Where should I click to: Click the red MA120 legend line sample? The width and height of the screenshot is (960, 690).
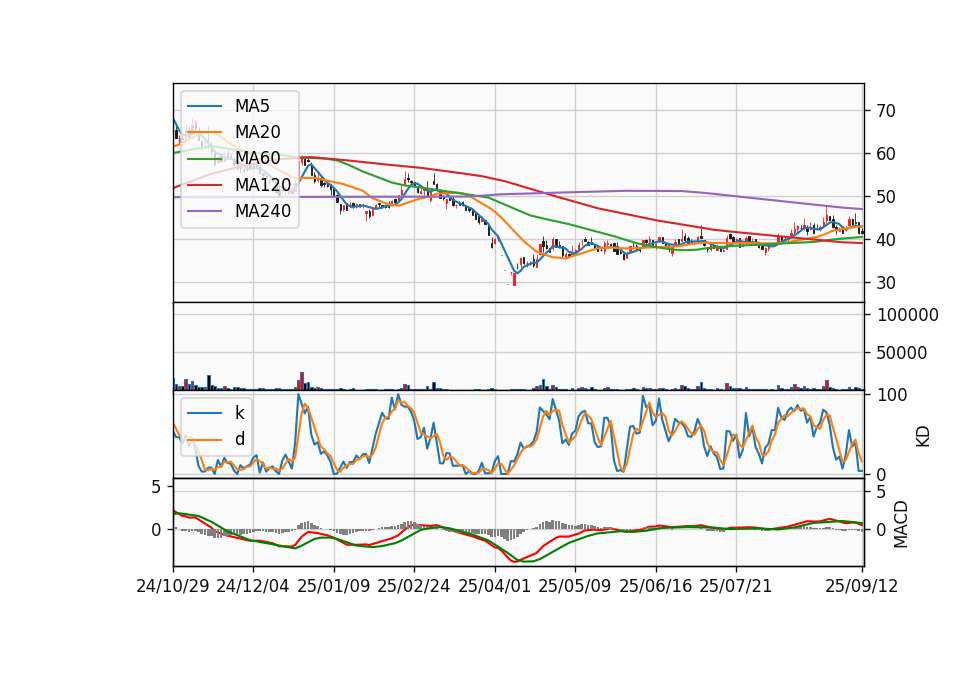point(204,185)
